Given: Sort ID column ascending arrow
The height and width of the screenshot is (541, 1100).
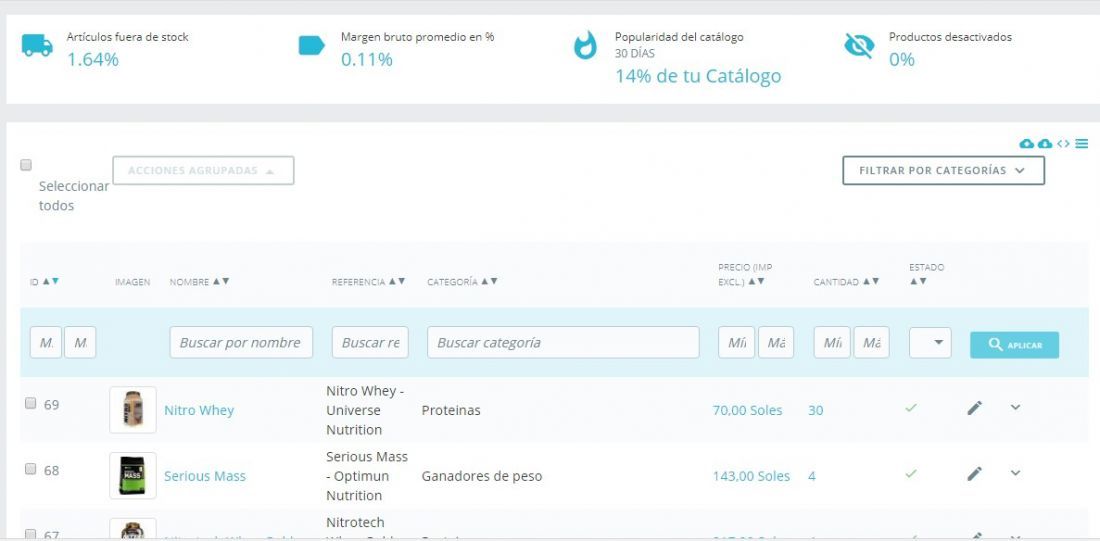Looking at the screenshot, I should click(46, 281).
